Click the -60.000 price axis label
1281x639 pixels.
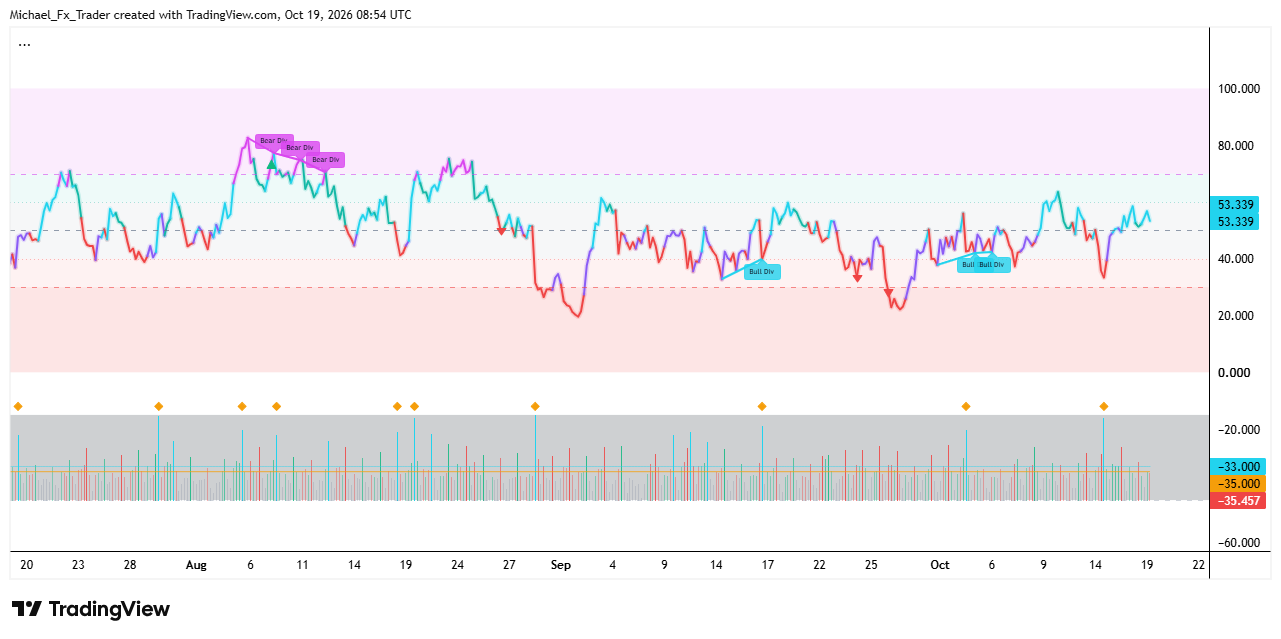click(x=1238, y=543)
